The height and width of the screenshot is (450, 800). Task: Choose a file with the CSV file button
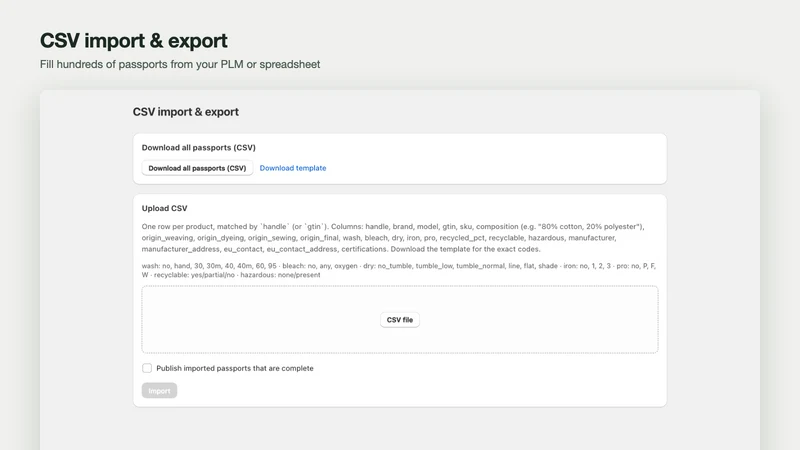[399, 320]
